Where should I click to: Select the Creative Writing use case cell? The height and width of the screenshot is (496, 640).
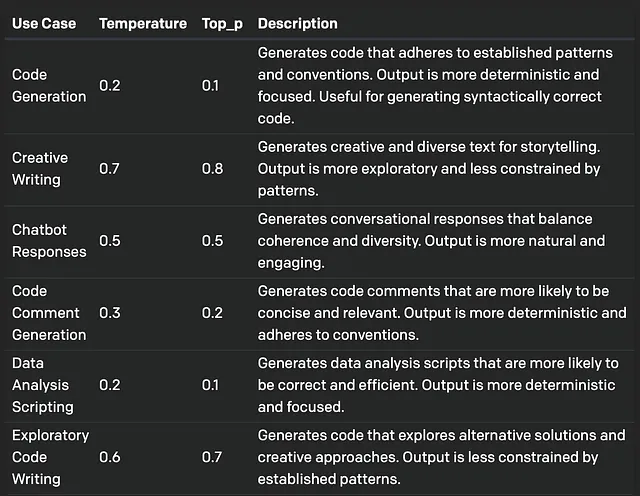[40, 169]
